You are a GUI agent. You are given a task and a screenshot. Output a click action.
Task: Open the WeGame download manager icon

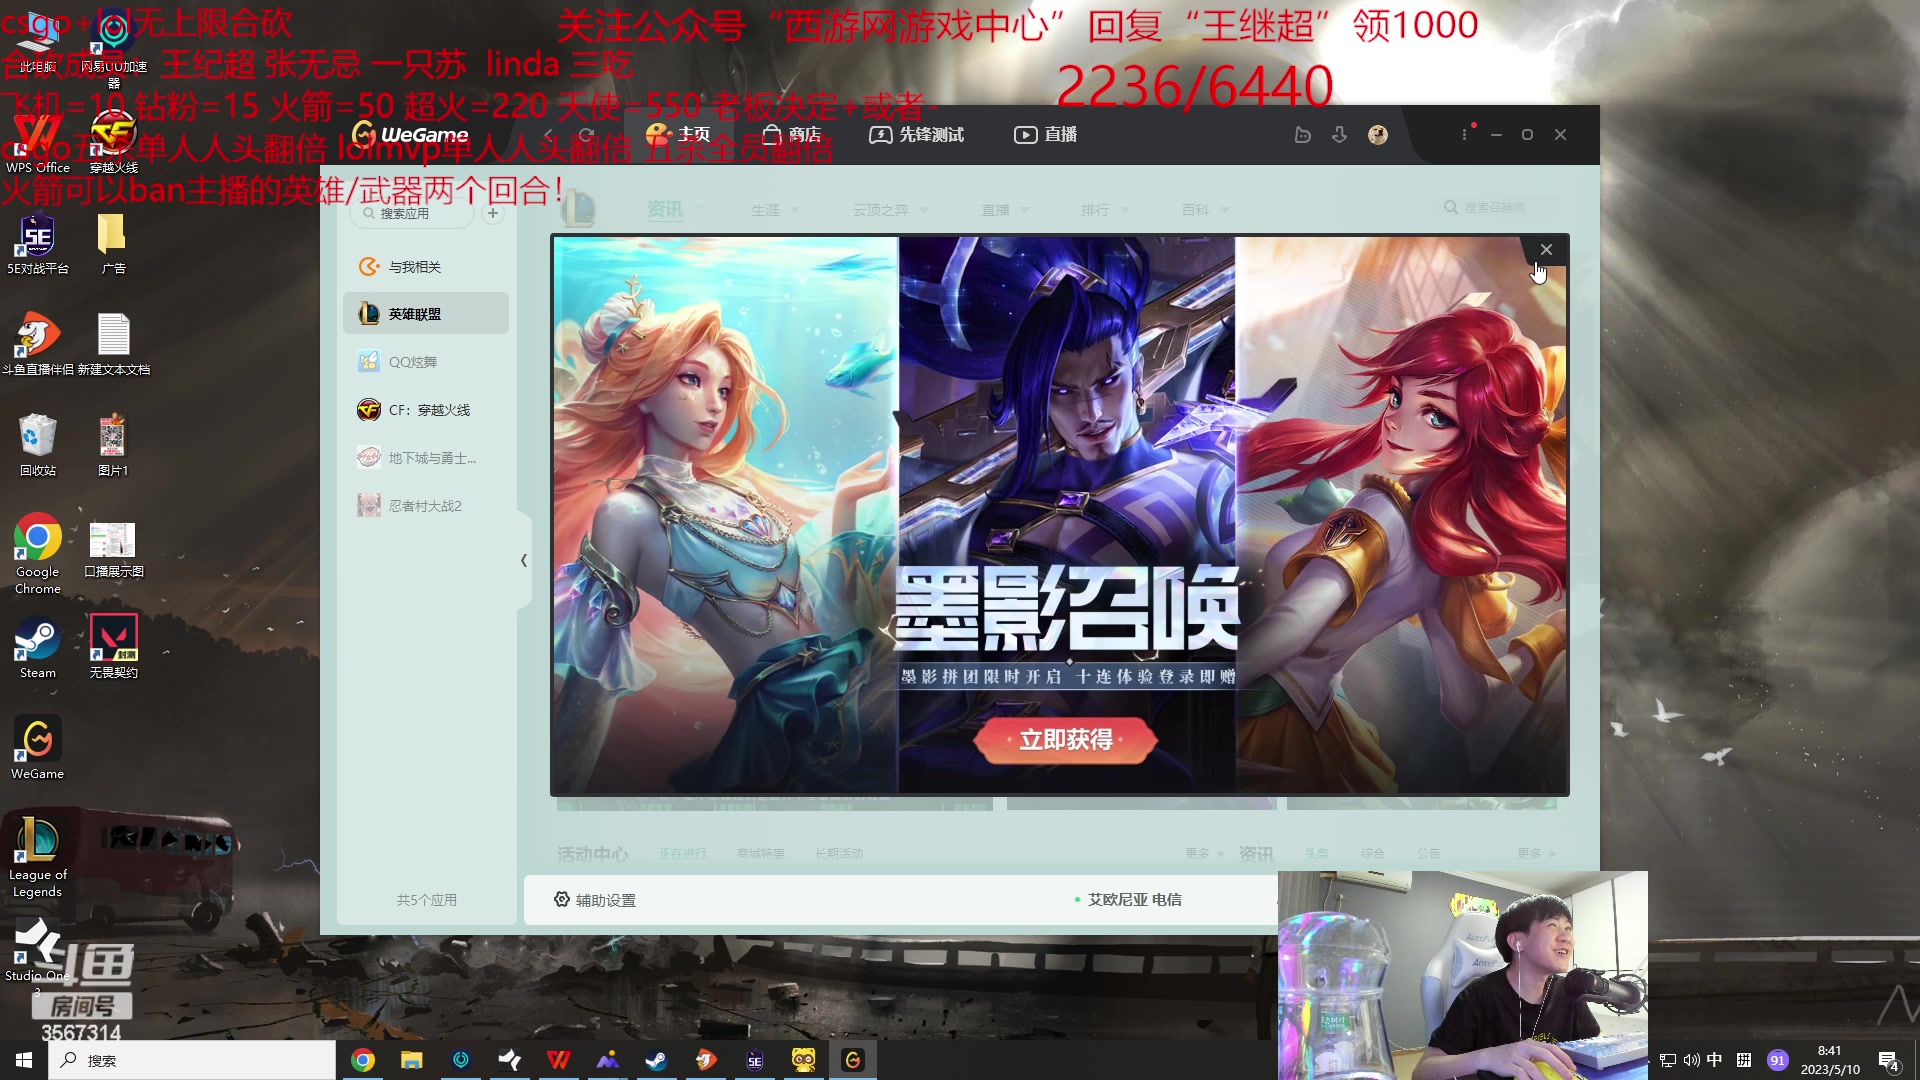tap(1339, 135)
